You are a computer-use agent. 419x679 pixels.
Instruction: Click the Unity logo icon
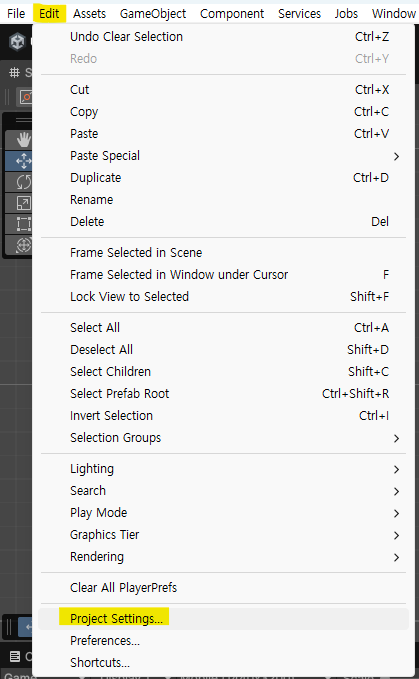[x=18, y=42]
